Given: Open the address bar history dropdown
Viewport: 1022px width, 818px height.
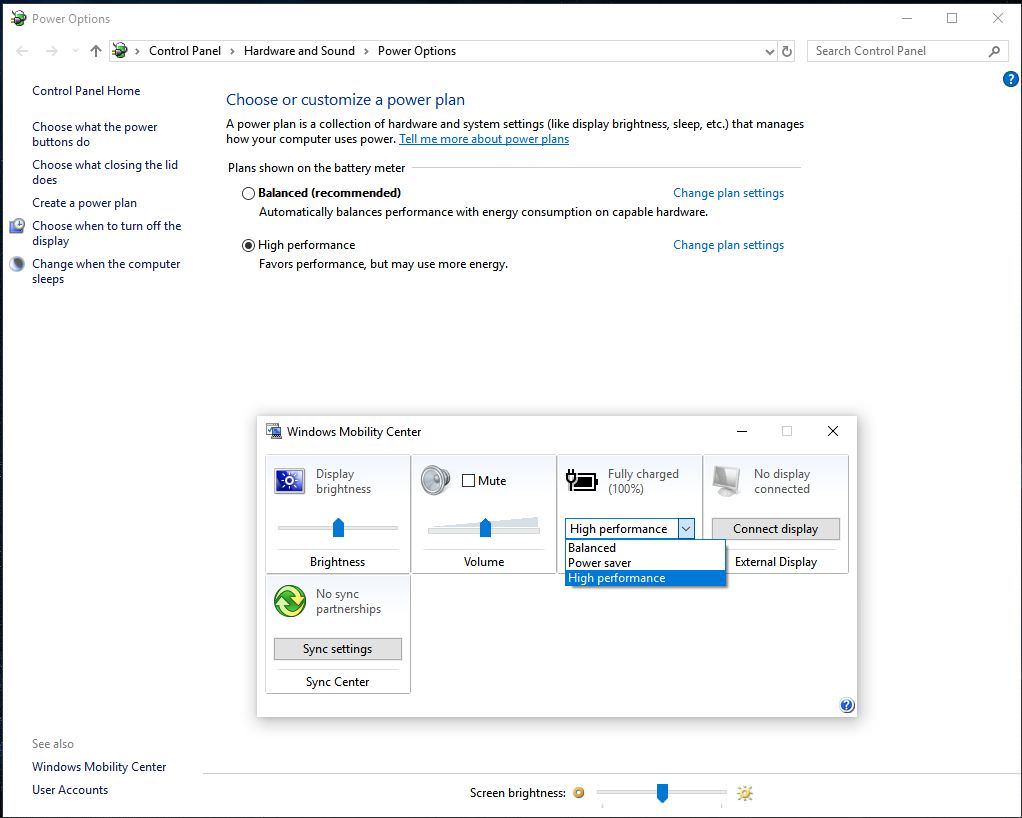Looking at the screenshot, I should tap(769, 51).
